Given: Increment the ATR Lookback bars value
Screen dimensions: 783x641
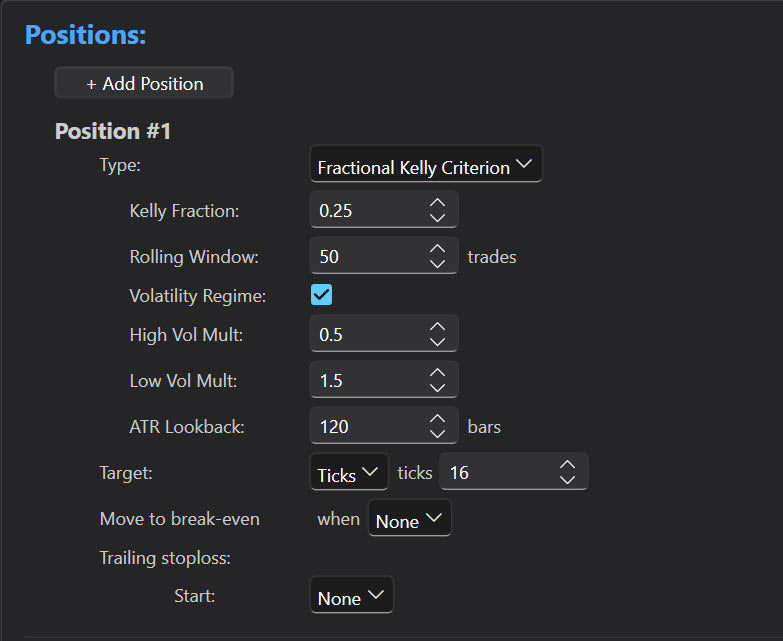Looking at the screenshot, I should [x=437, y=419].
